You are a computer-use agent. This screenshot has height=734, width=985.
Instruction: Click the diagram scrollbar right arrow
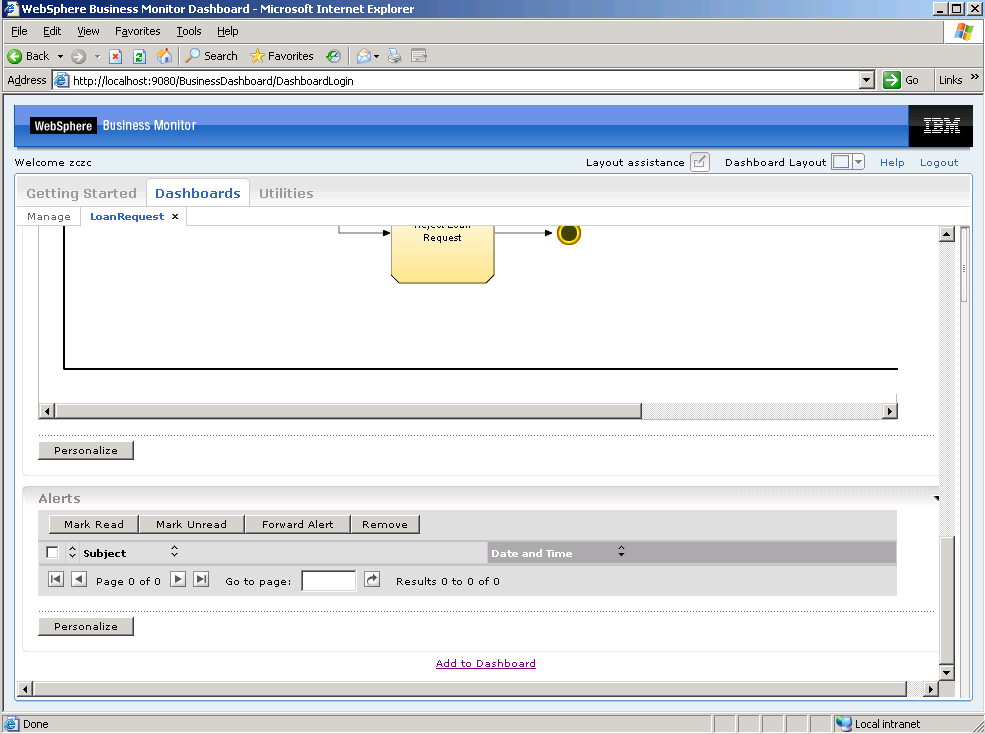[x=889, y=411]
